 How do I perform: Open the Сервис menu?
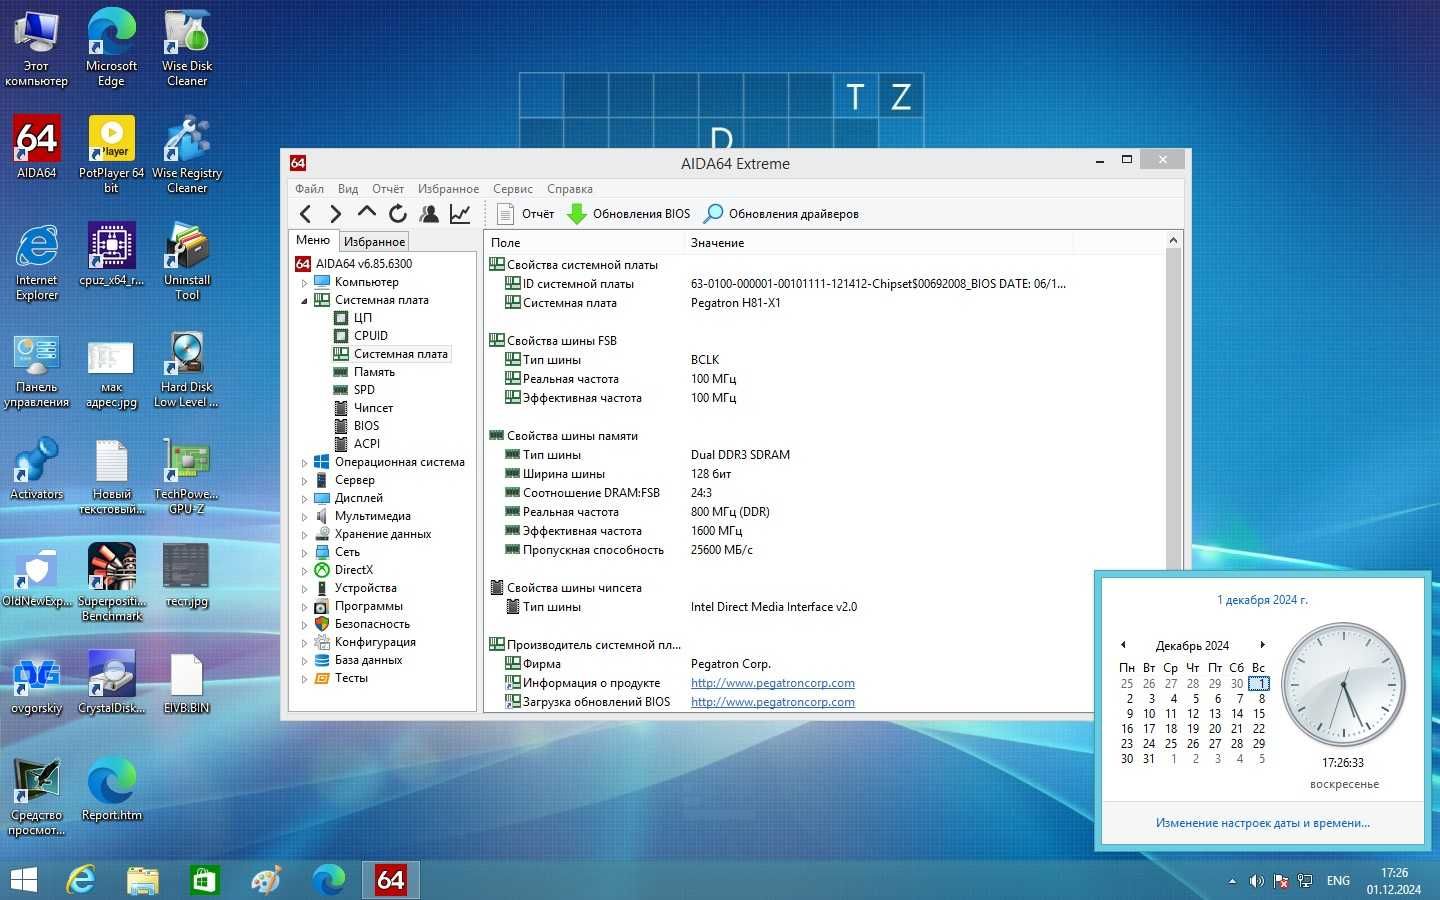click(512, 188)
